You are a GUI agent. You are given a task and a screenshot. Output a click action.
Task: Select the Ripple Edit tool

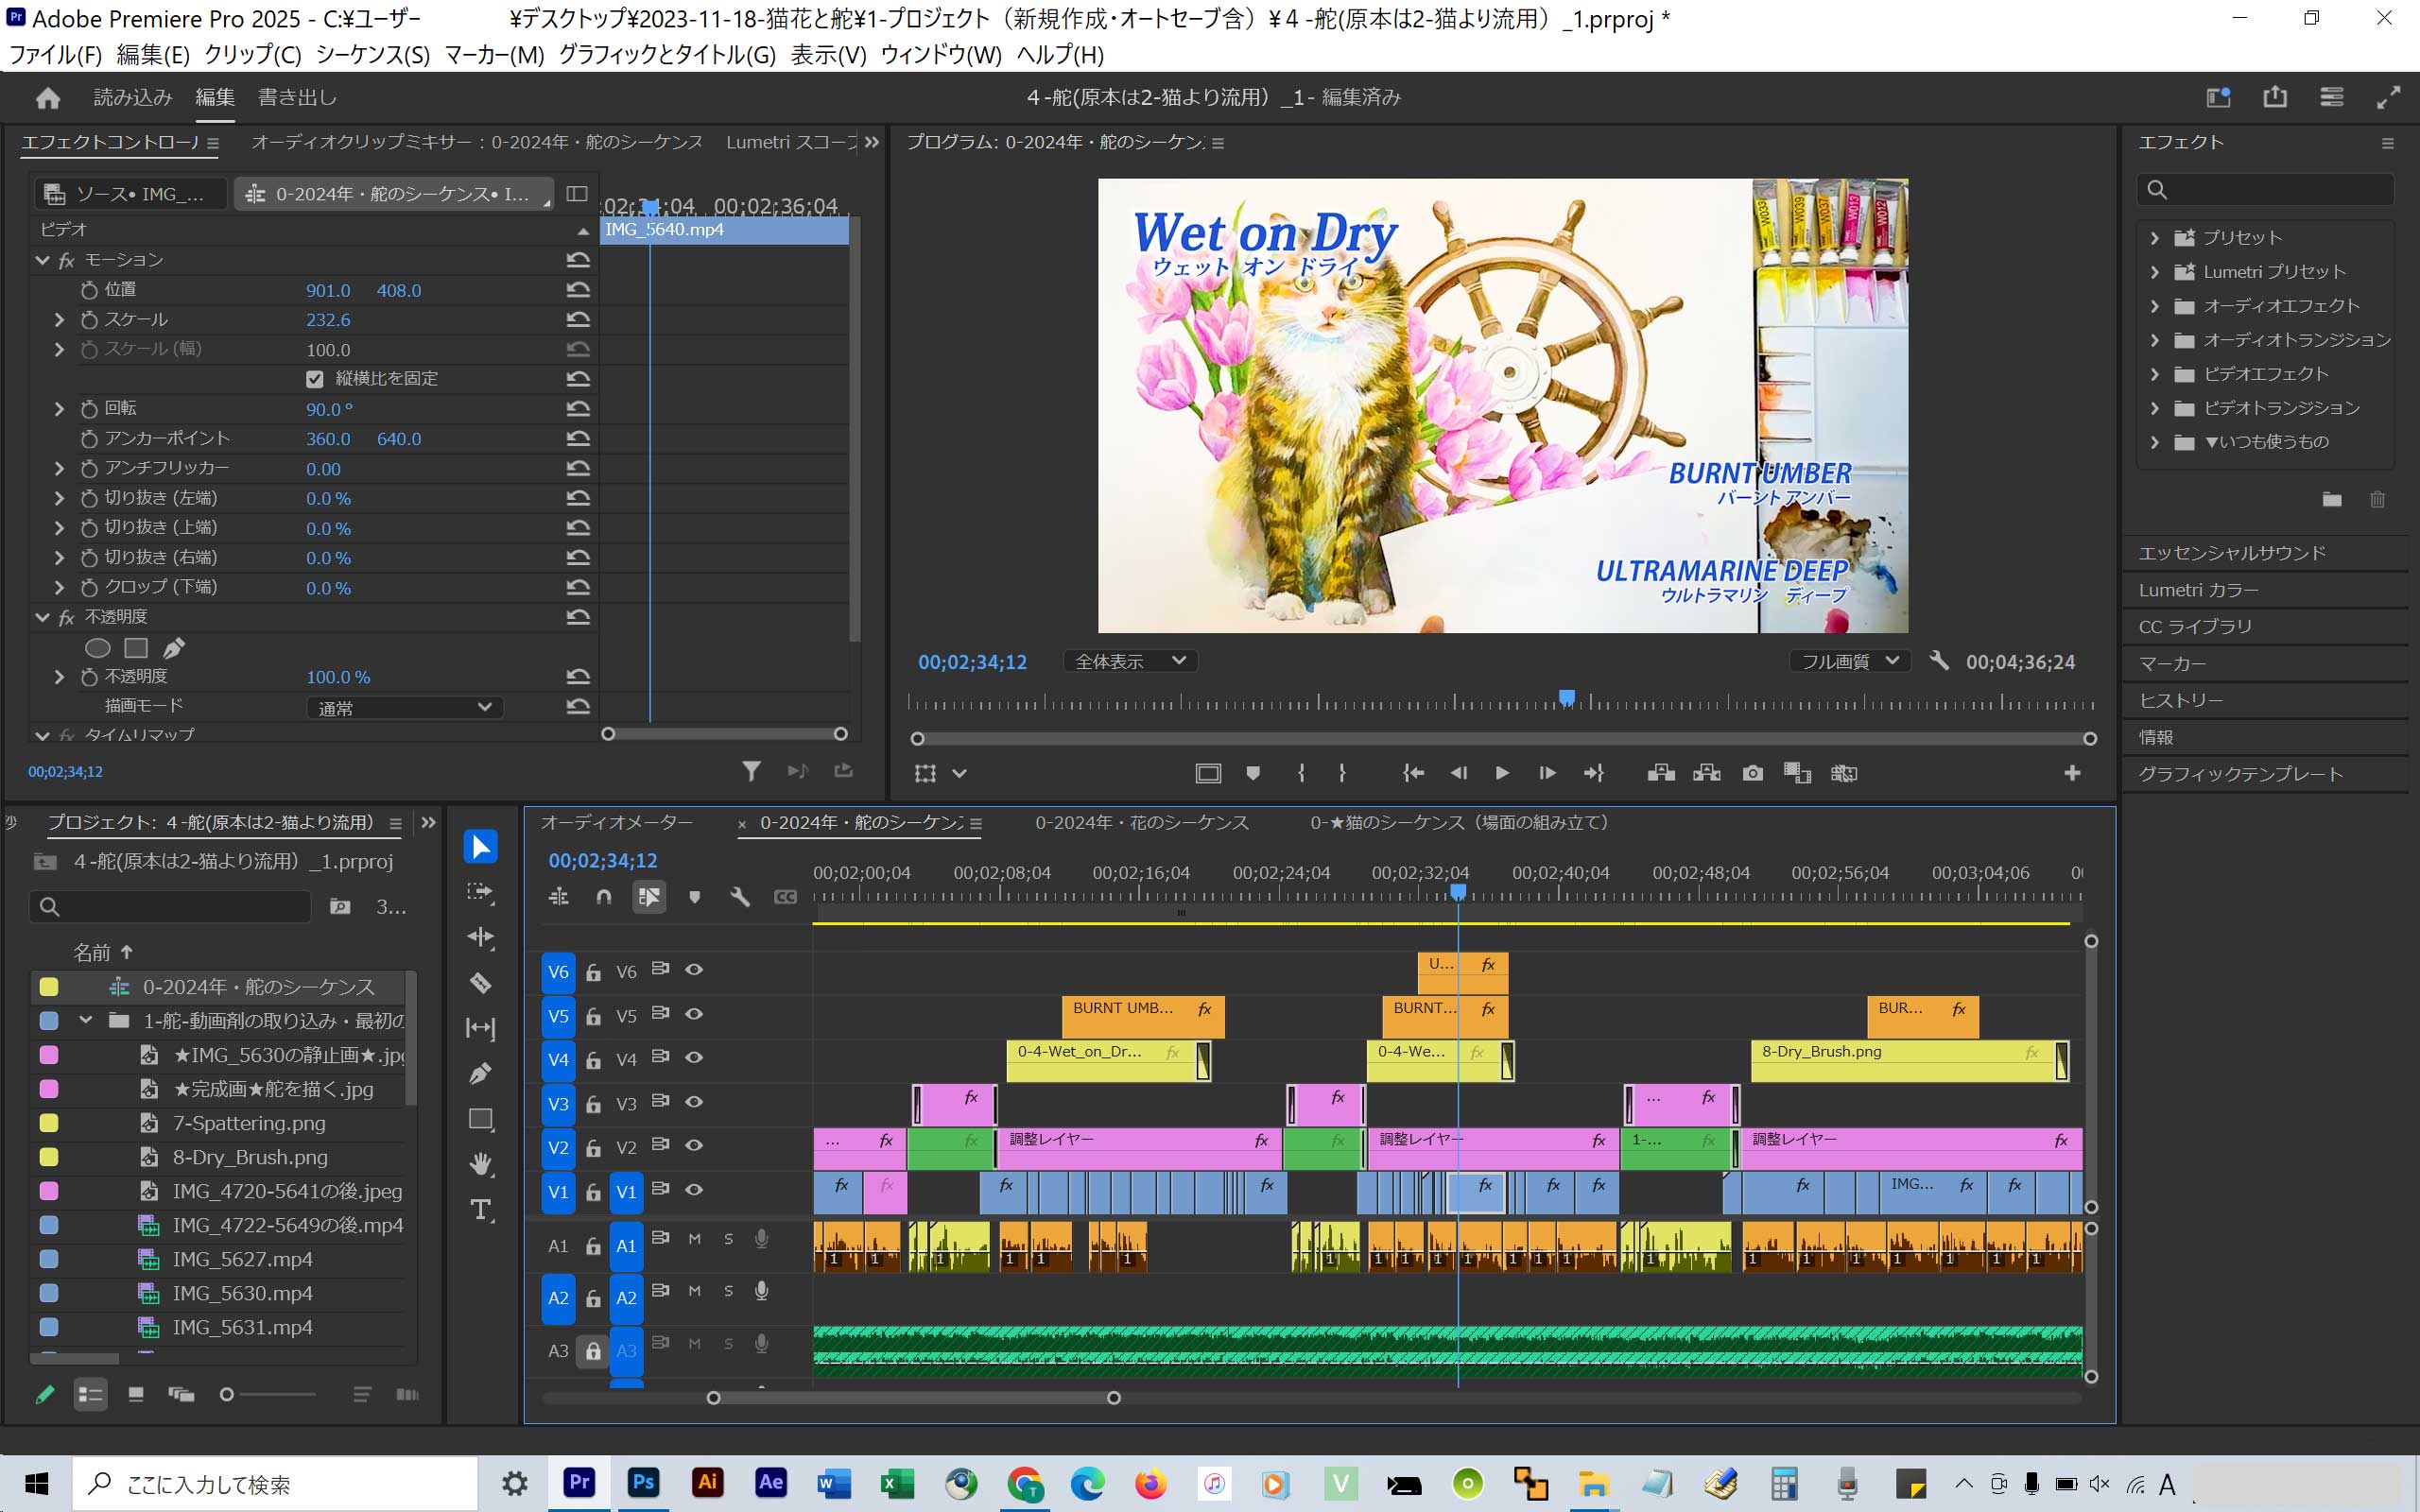click(481, 937)
